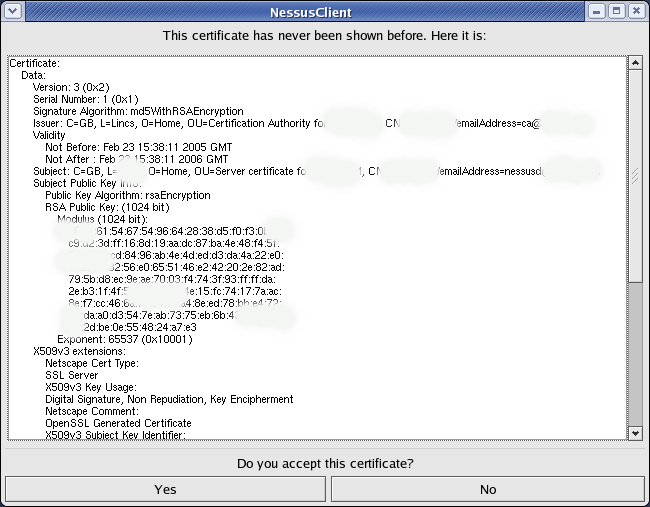Click the 'Version: 3 (0x2)' line
This screenshot has width=650, height=507.
click(x=71, y=87)
